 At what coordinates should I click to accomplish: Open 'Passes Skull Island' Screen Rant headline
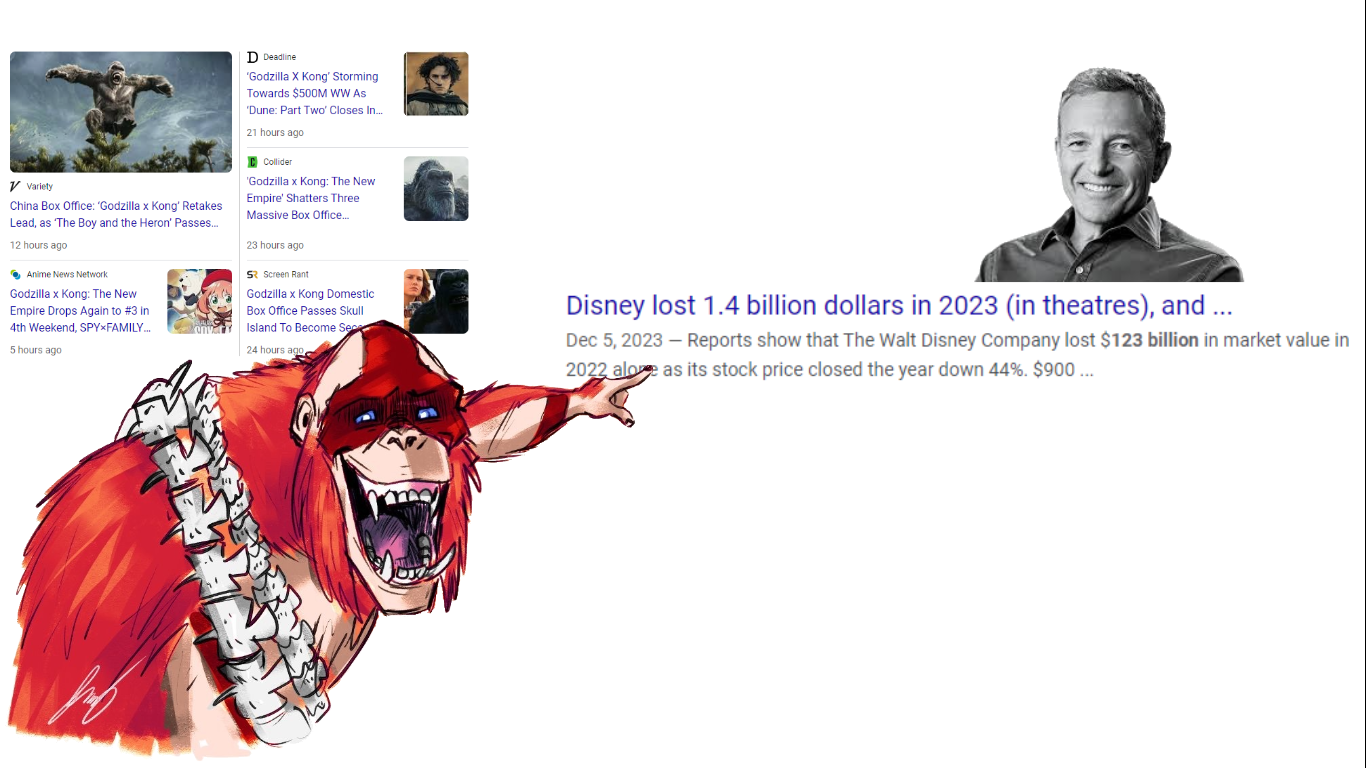[311, 310]
